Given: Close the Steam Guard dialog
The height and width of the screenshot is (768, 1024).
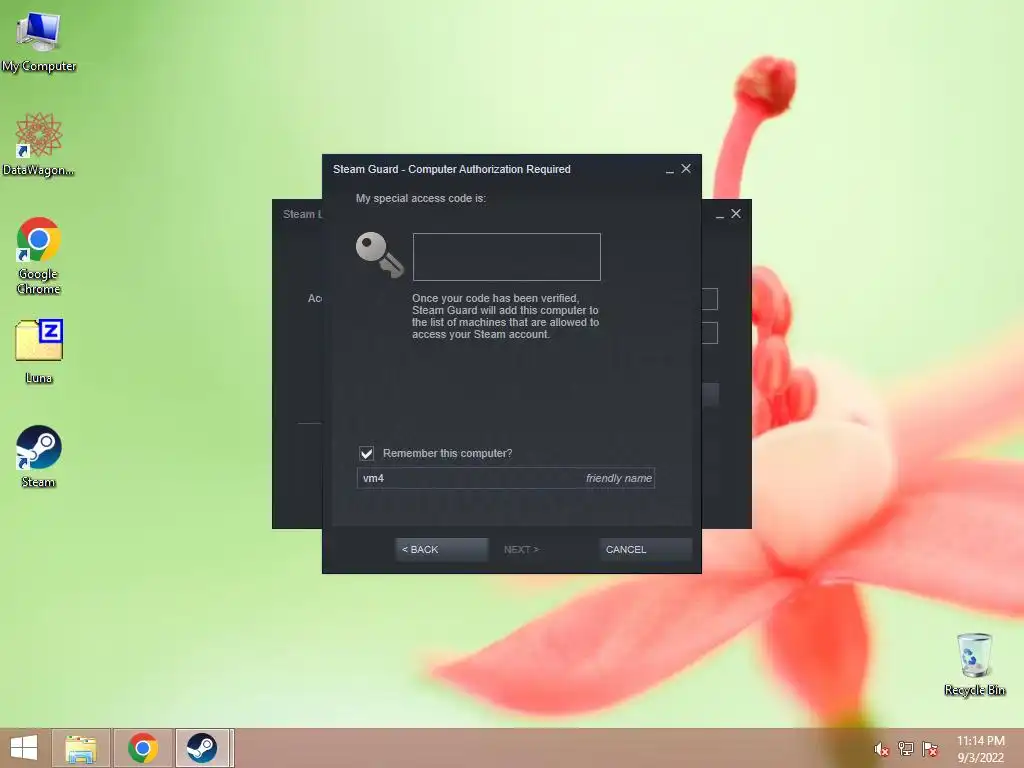Looking at the screenshot, I should click(x=686, y=168).
